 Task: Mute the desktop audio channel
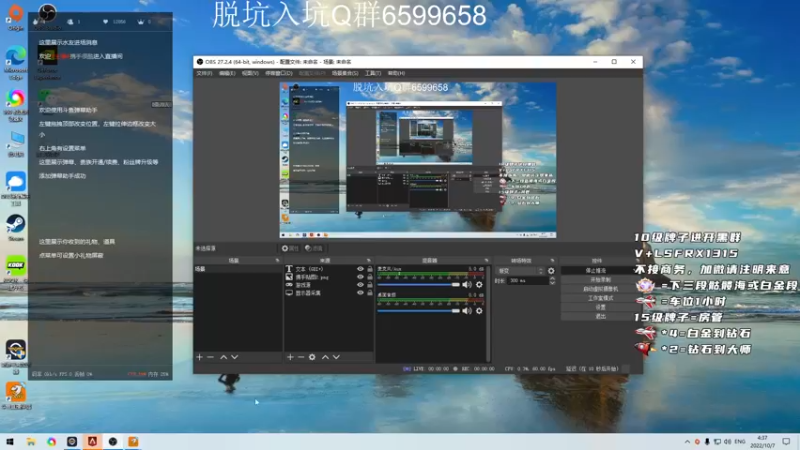coord(466,311)
